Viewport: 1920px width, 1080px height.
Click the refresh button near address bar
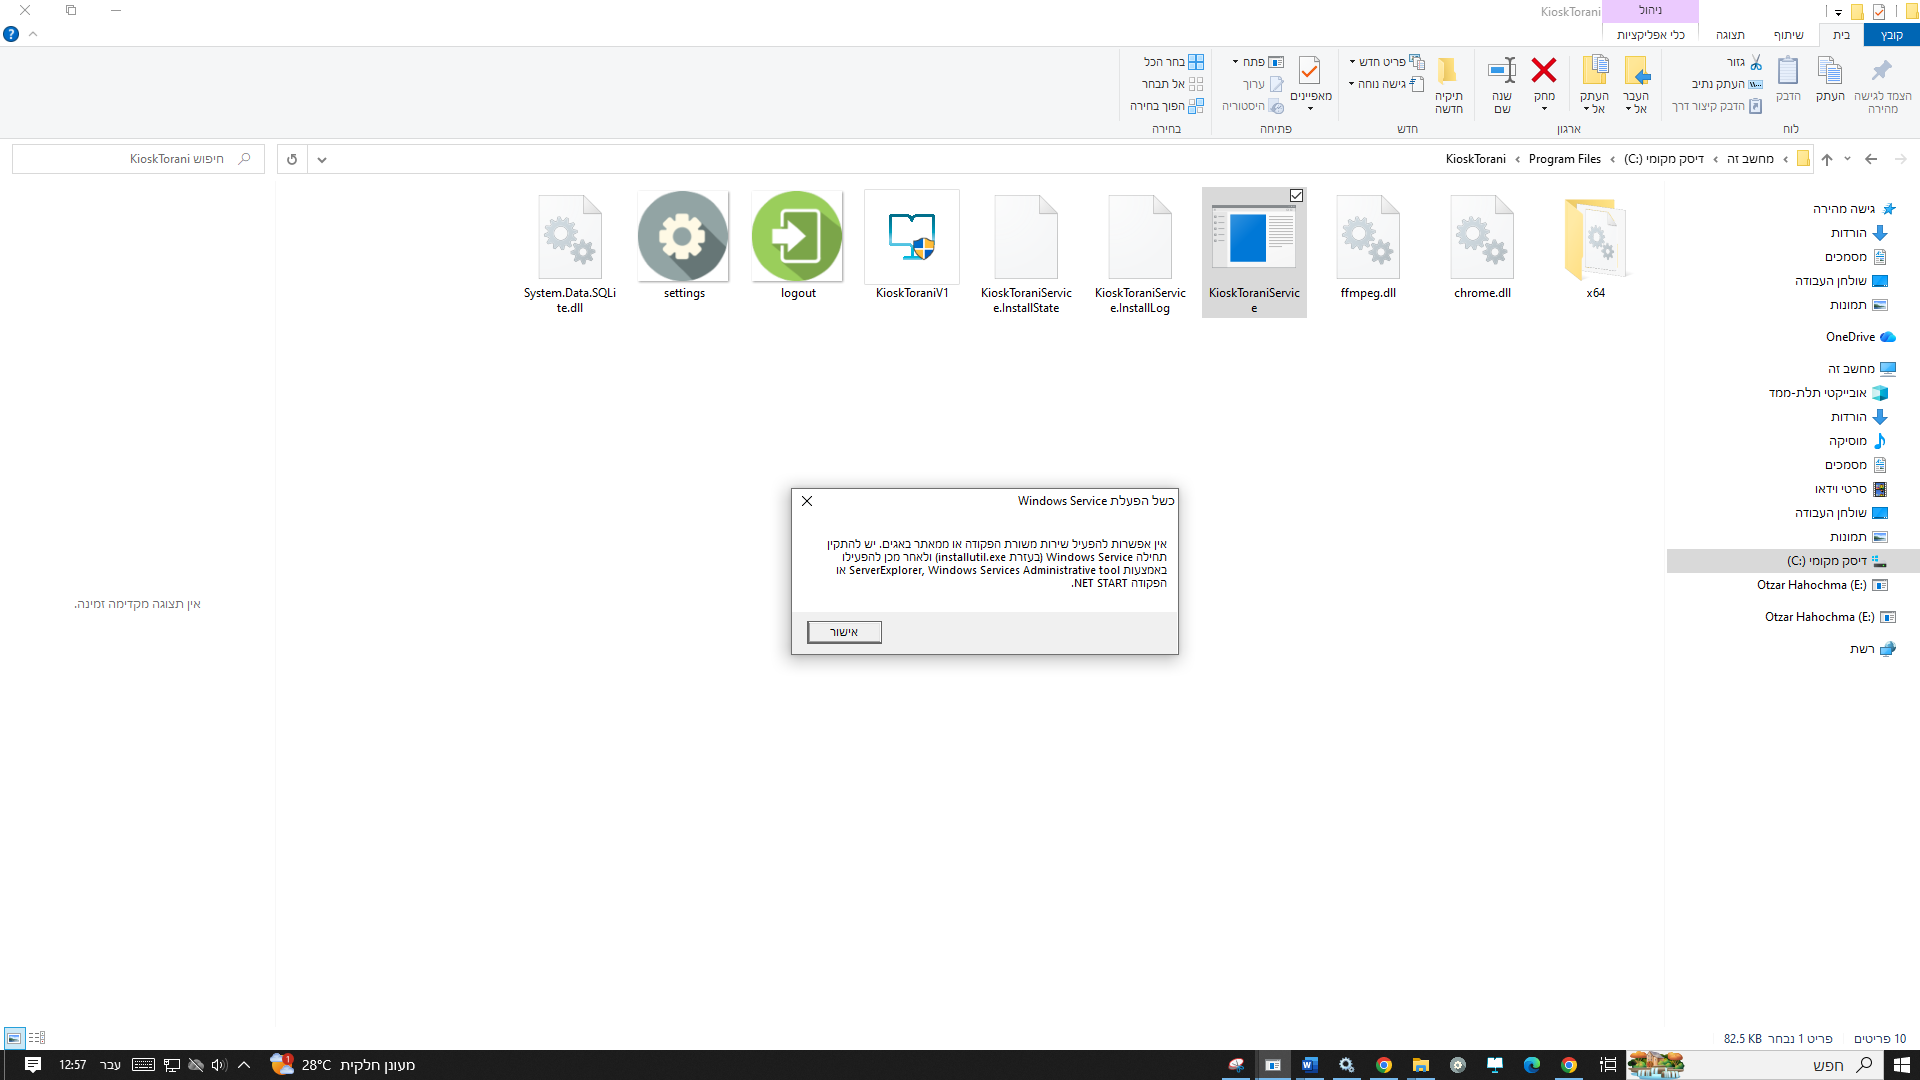click(x=292, y=159)
